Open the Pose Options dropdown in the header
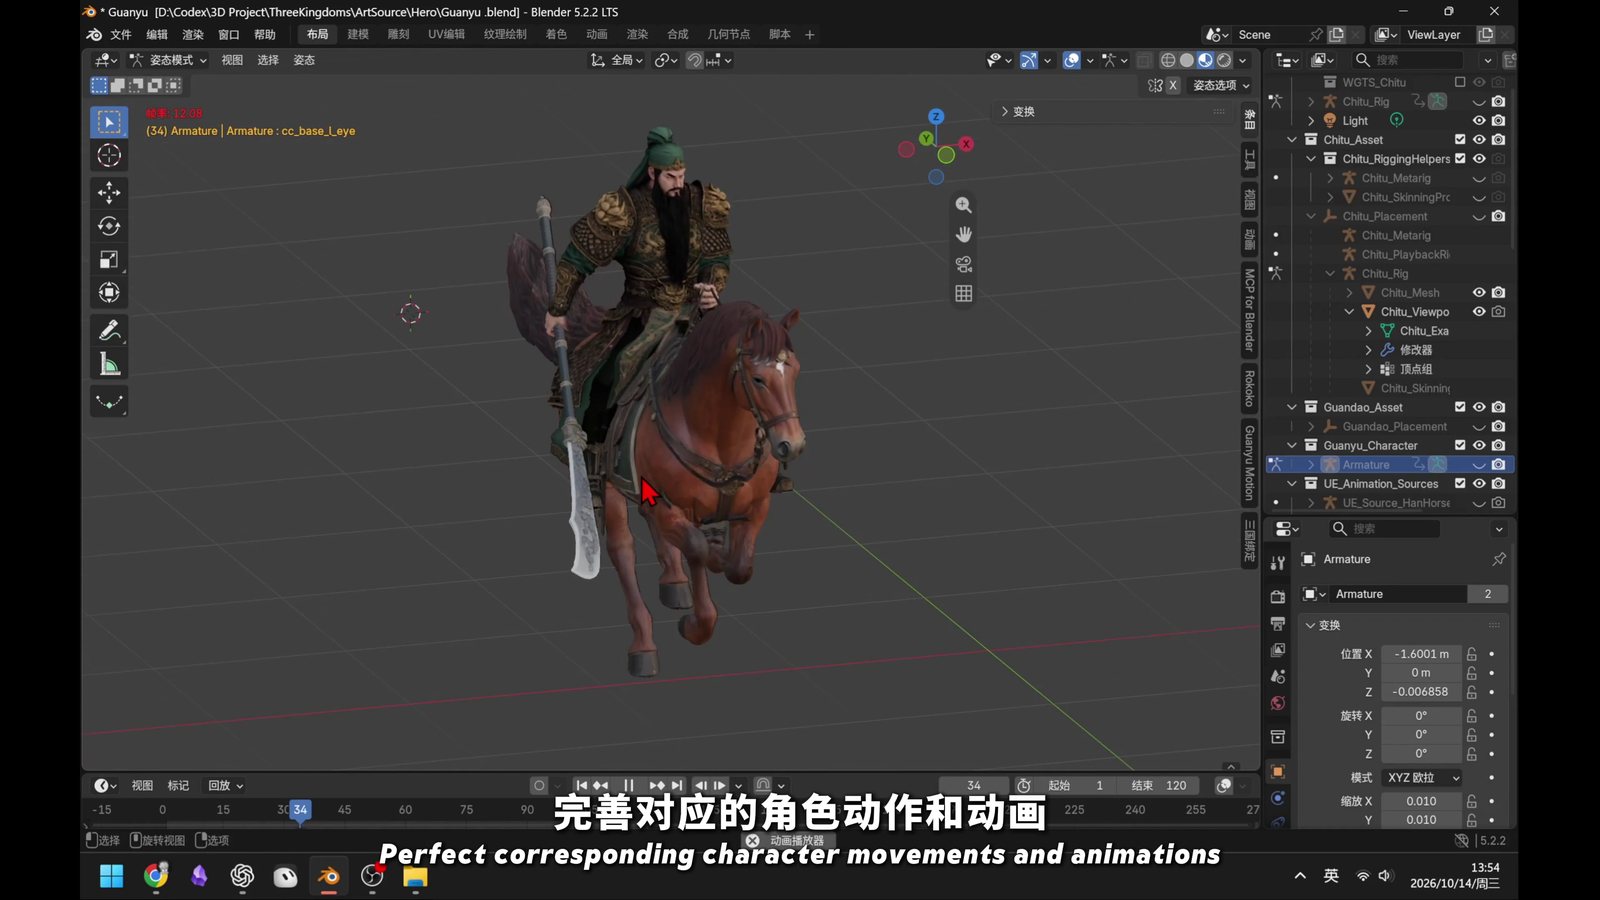This screenshot has width=1600, height=900. tap(1221, 86)
